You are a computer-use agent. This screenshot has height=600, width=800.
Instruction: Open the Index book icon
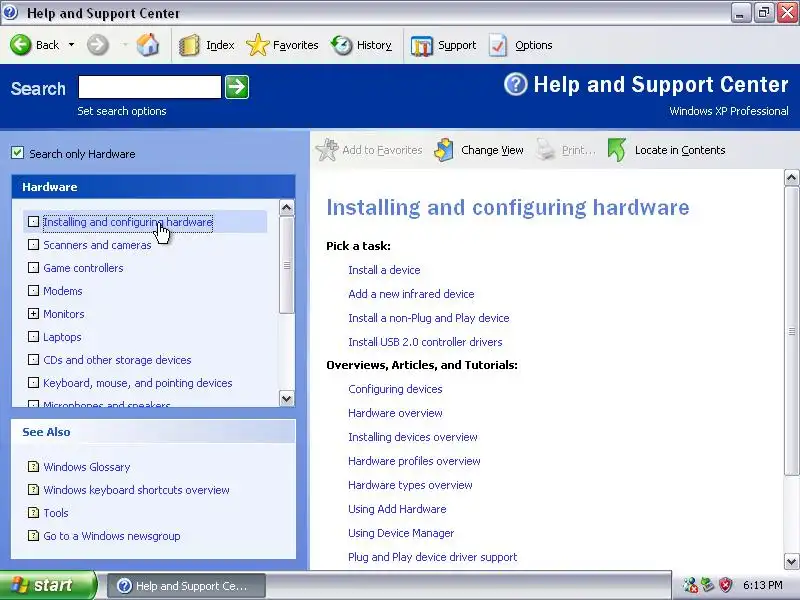[x=189, y=45]
